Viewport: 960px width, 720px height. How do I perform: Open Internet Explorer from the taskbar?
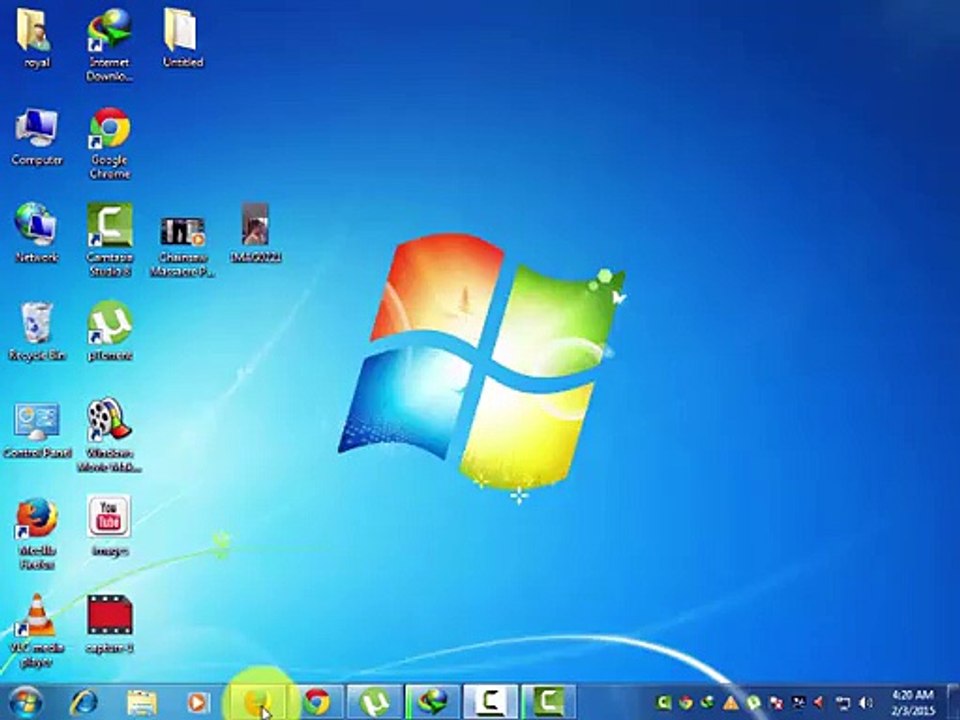tap(83, 702)
